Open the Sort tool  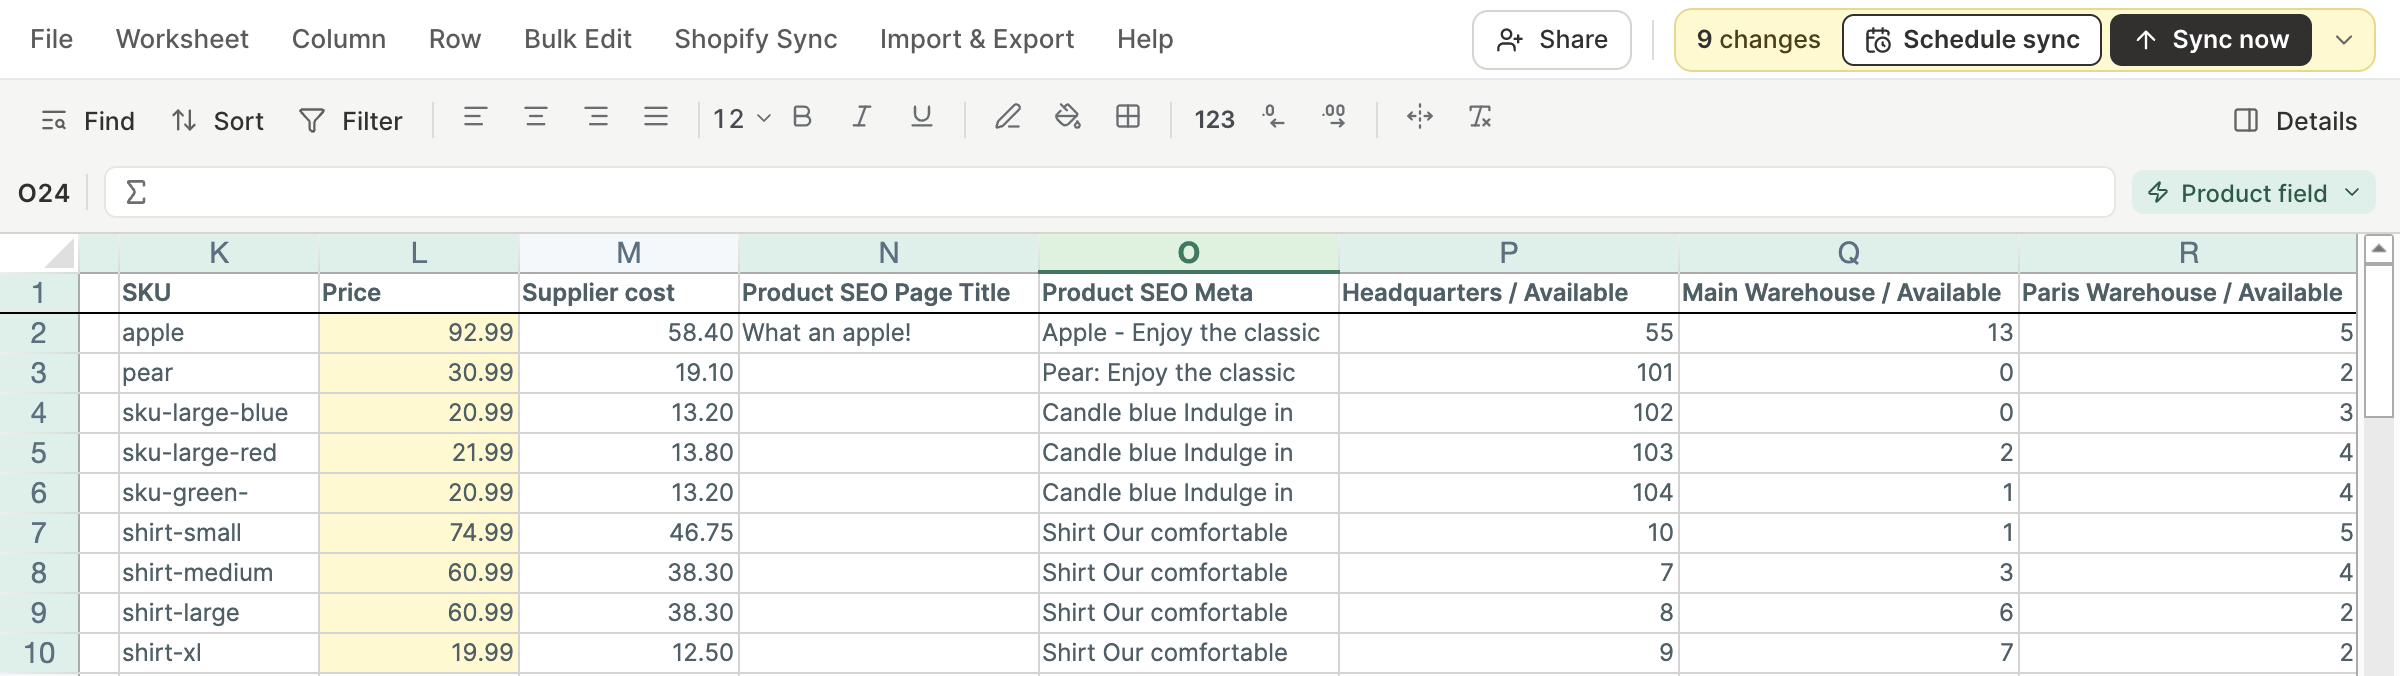[217, 121]
